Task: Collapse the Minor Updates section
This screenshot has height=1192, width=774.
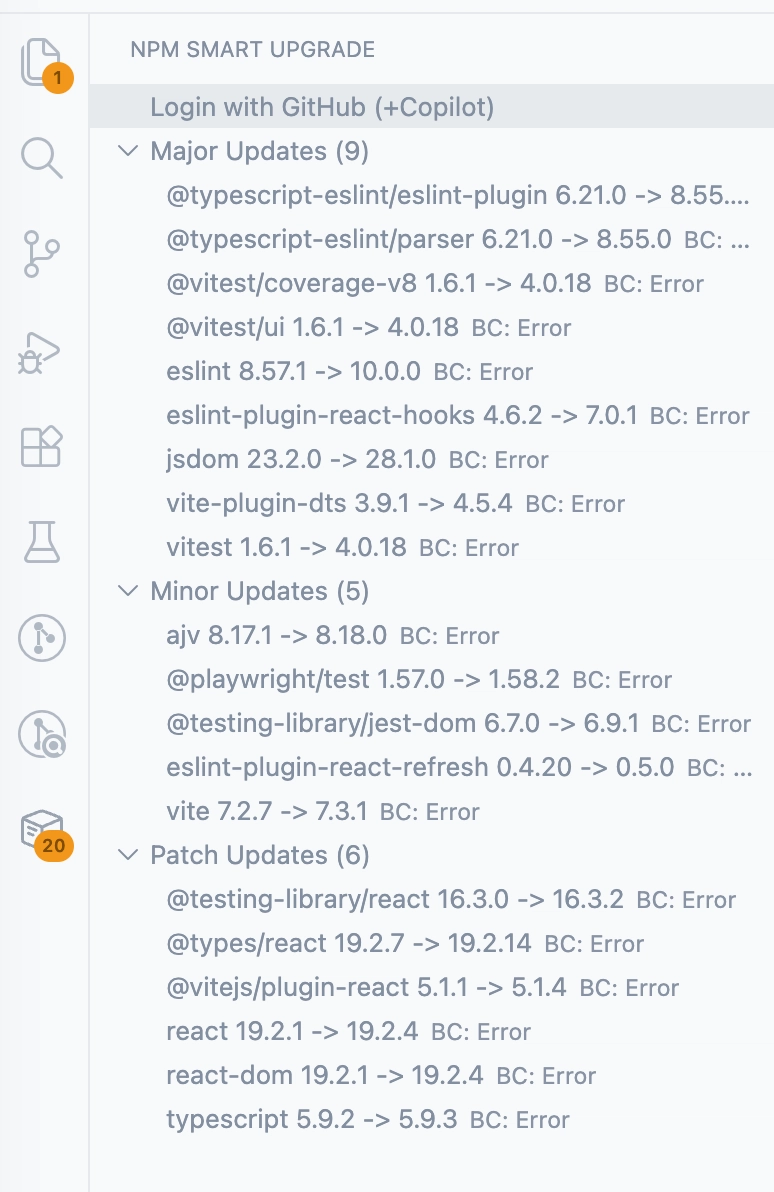Action: (x=127, y=591)
